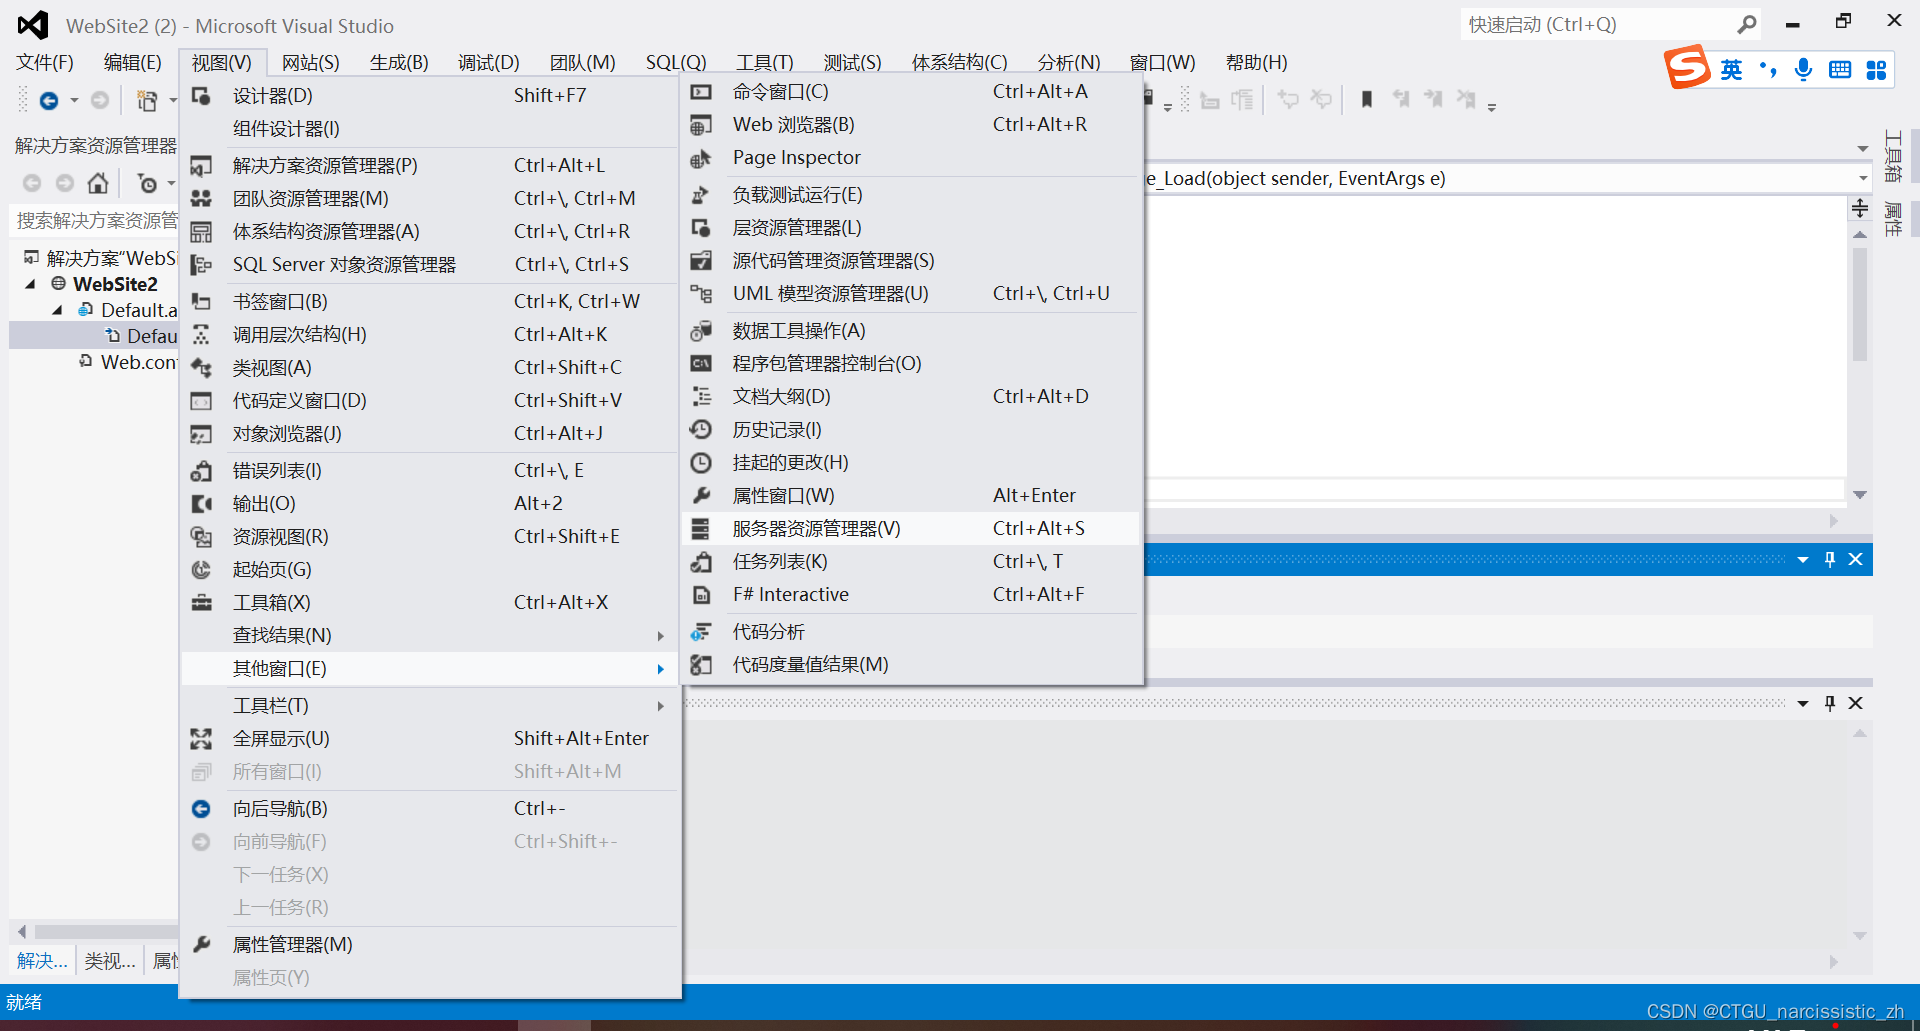Click the split editor handle above scrollbar
Image resolution: width=1920 pixels, height=1031 pixels.
pos(1860,208)
